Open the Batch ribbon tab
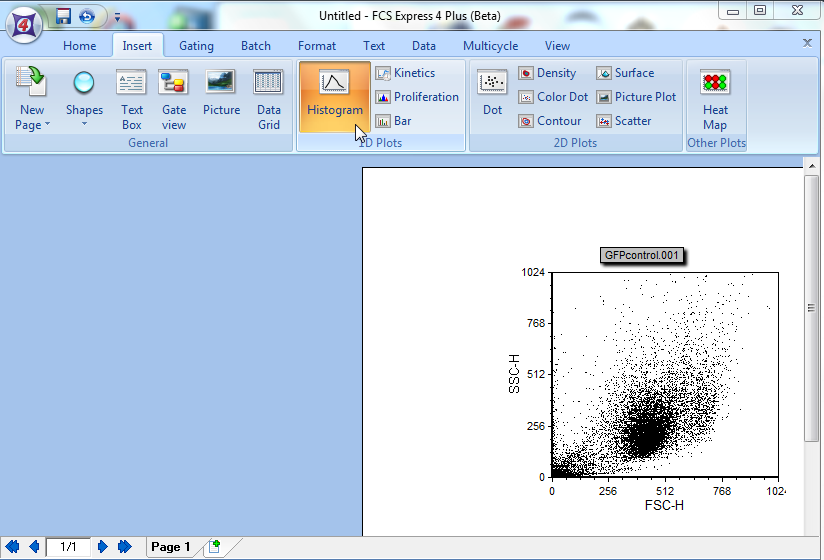824x560 pixels. pyautogui.click(x=255, y=46)
